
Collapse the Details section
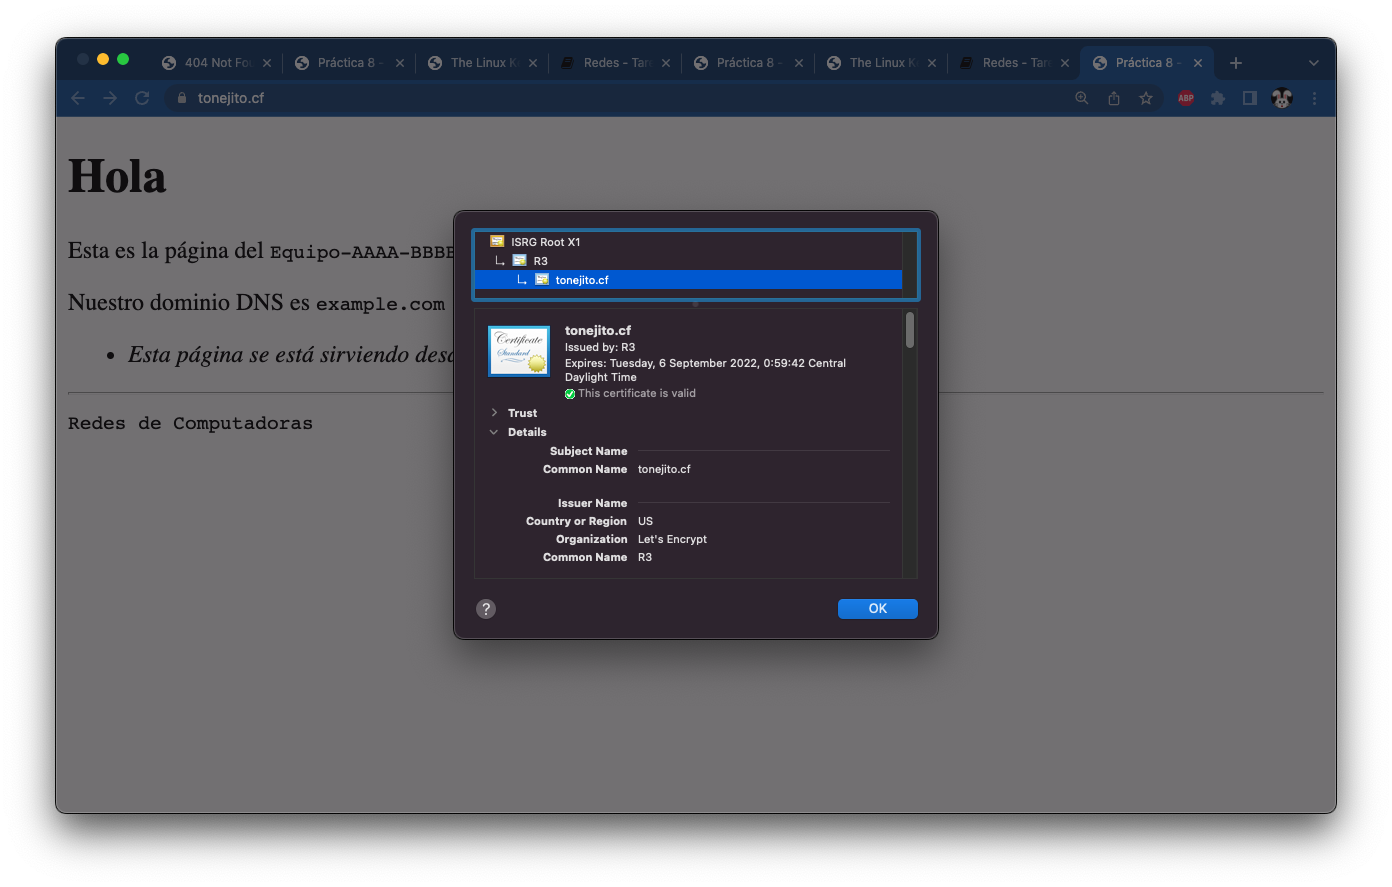pos(494,432)
